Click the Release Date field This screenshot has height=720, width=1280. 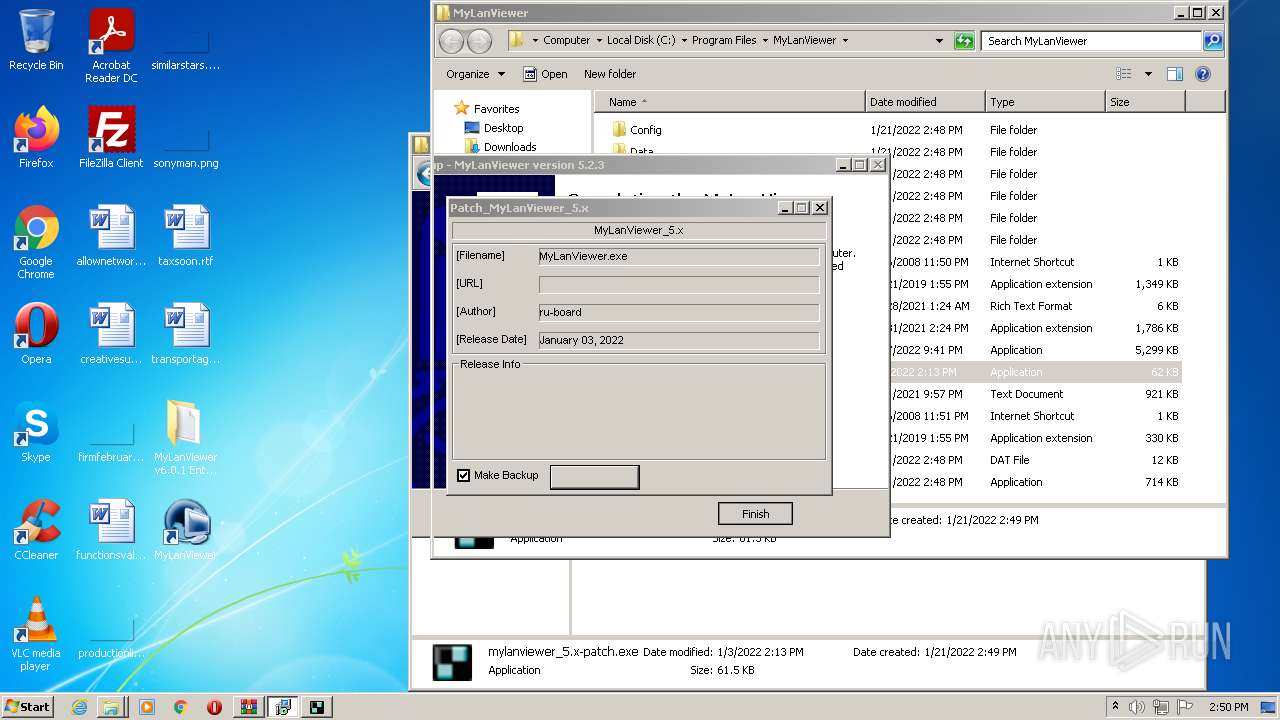click(678, 341)
